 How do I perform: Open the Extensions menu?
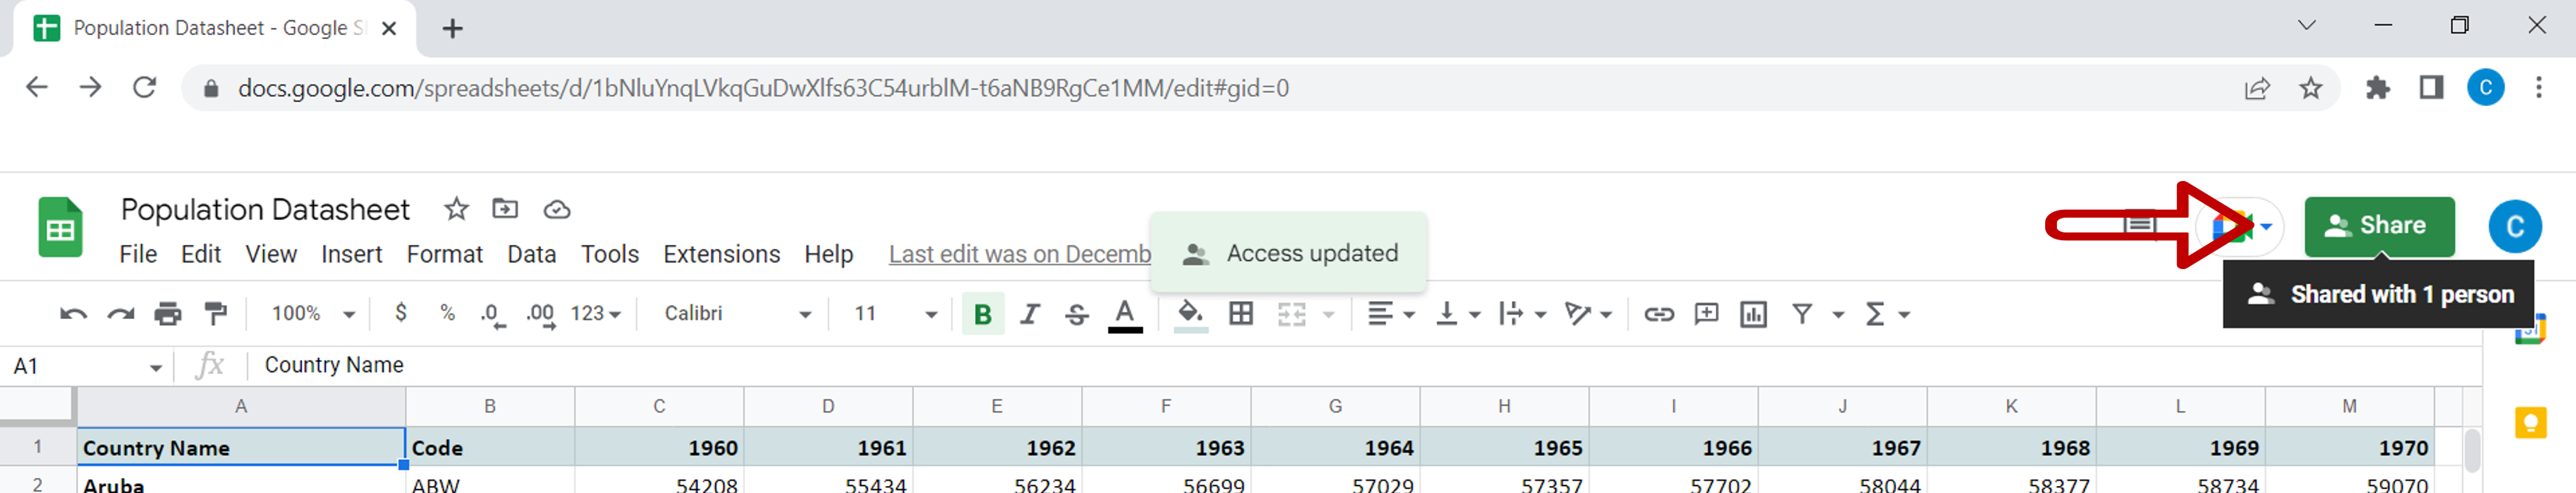[x=721, y=254]
